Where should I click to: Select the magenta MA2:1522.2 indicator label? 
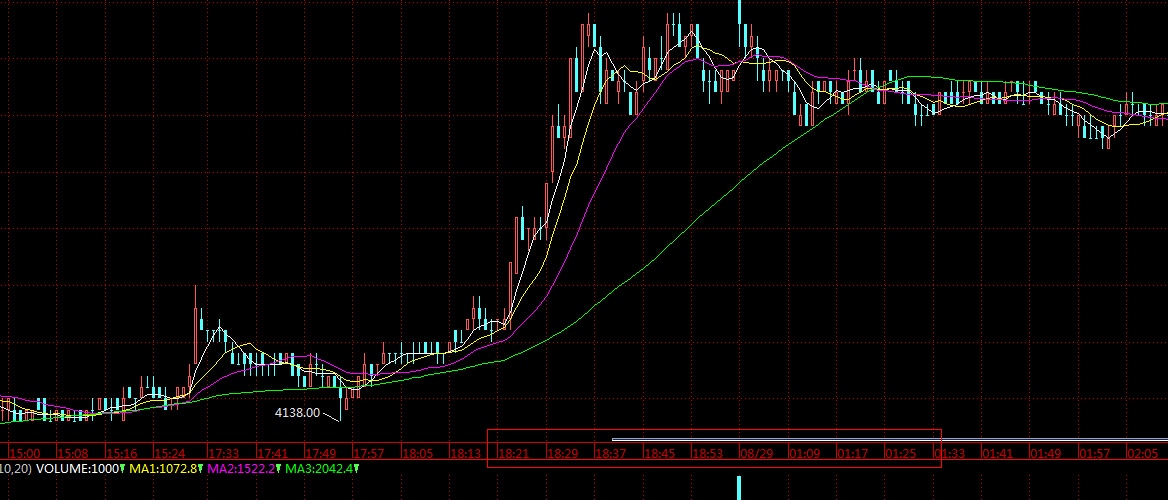tap(240, 468)
